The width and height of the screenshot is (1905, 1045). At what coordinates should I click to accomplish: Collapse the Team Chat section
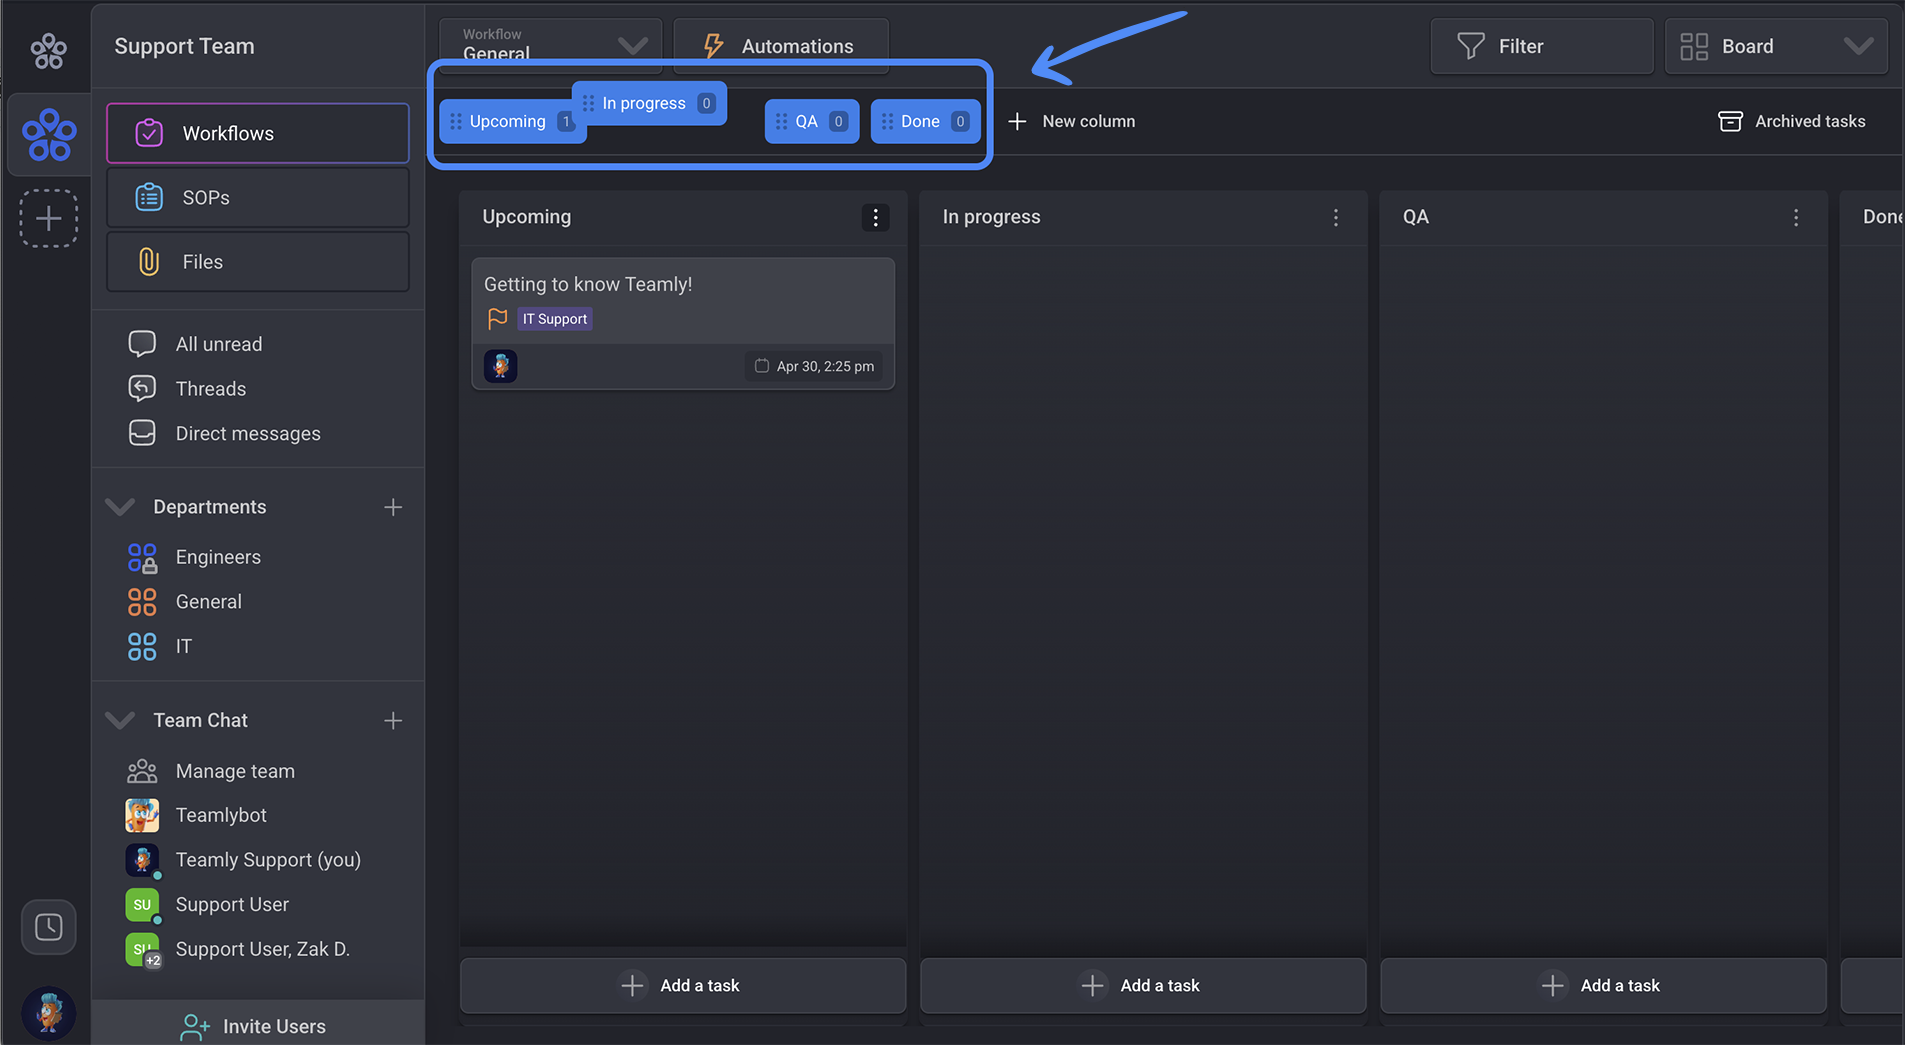pos(120,720)
